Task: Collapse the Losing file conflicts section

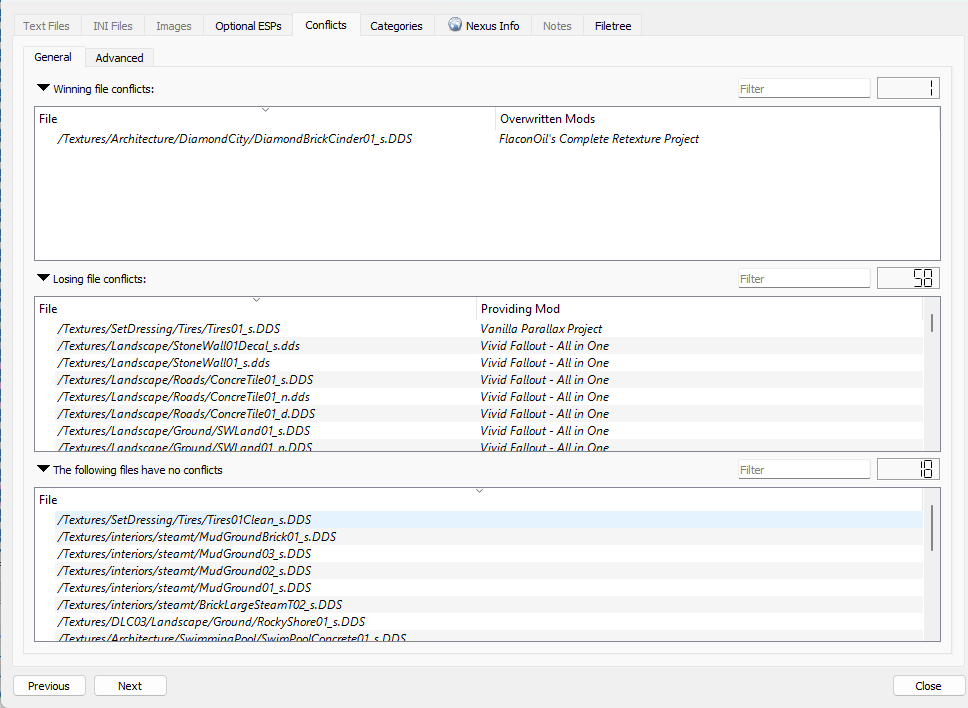Action: 43,278
